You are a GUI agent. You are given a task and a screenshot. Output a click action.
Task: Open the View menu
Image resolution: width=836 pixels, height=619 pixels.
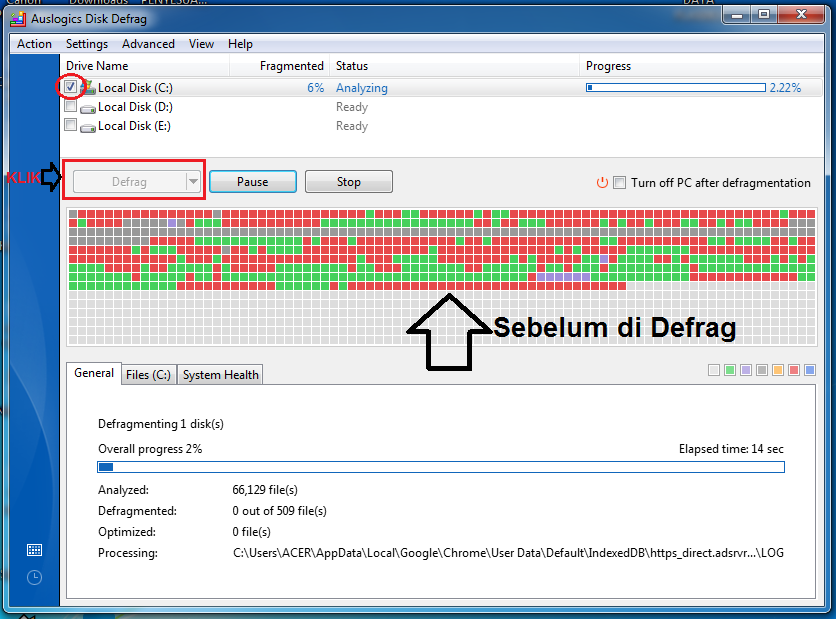pyautogui.click(x=201, y=44)
